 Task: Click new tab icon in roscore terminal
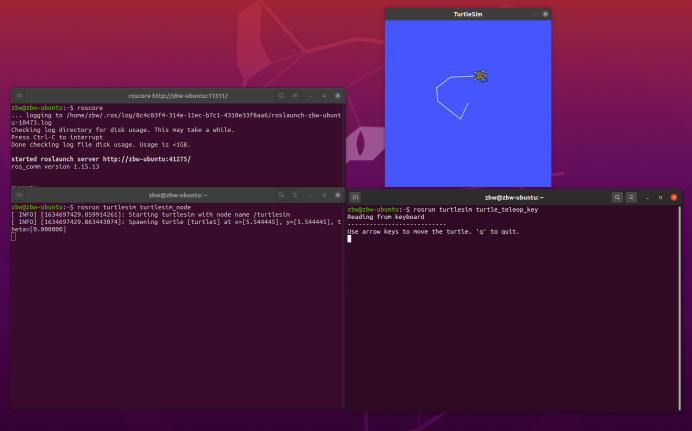coord(19,96)
